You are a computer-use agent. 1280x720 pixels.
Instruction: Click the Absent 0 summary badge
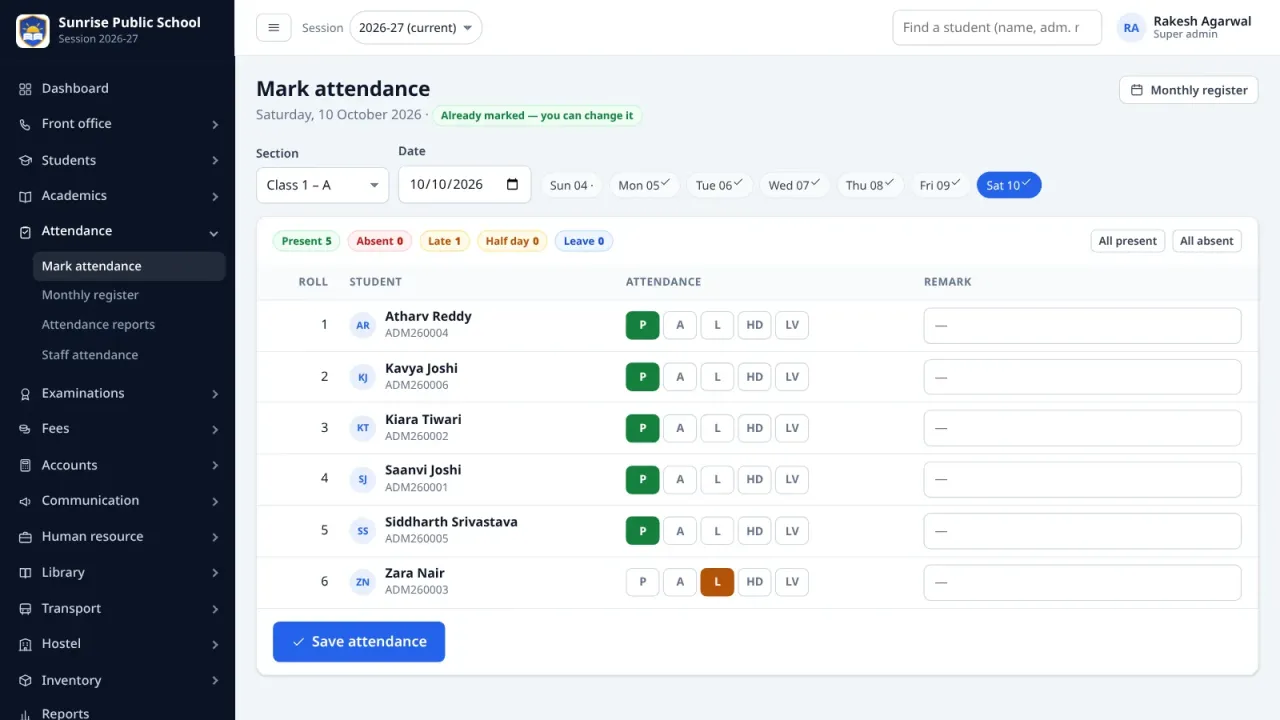[379, 241]
